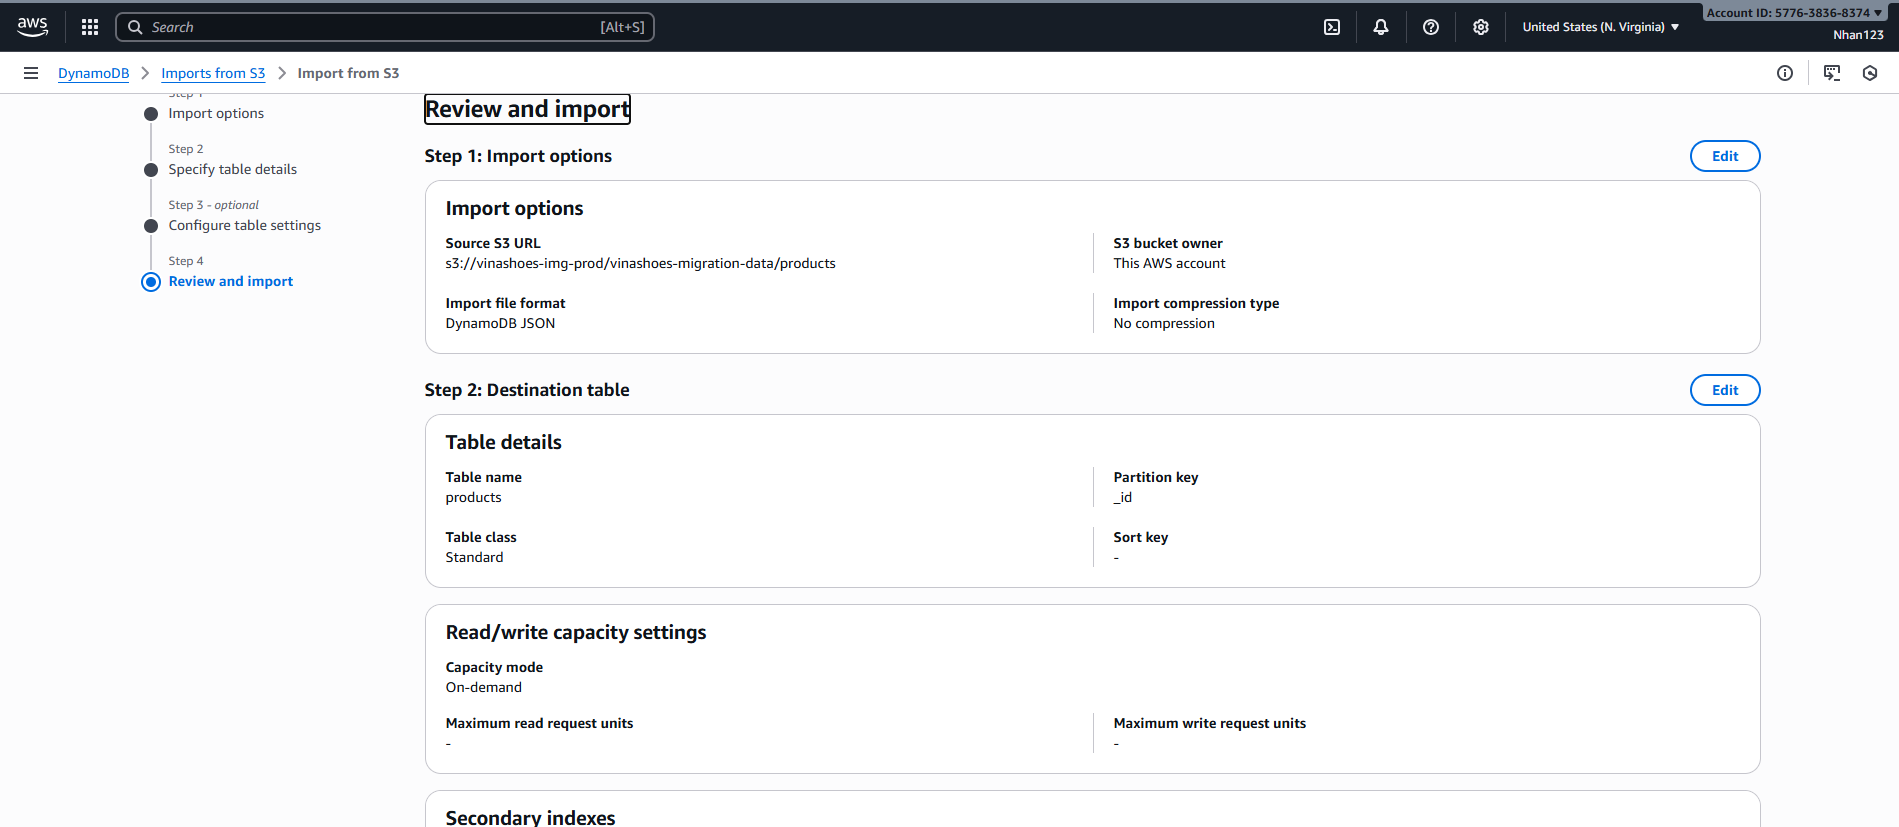Go to the DynamoDB breadcrumb link
The image size is (1899, 827).
(x=93, y=73)
